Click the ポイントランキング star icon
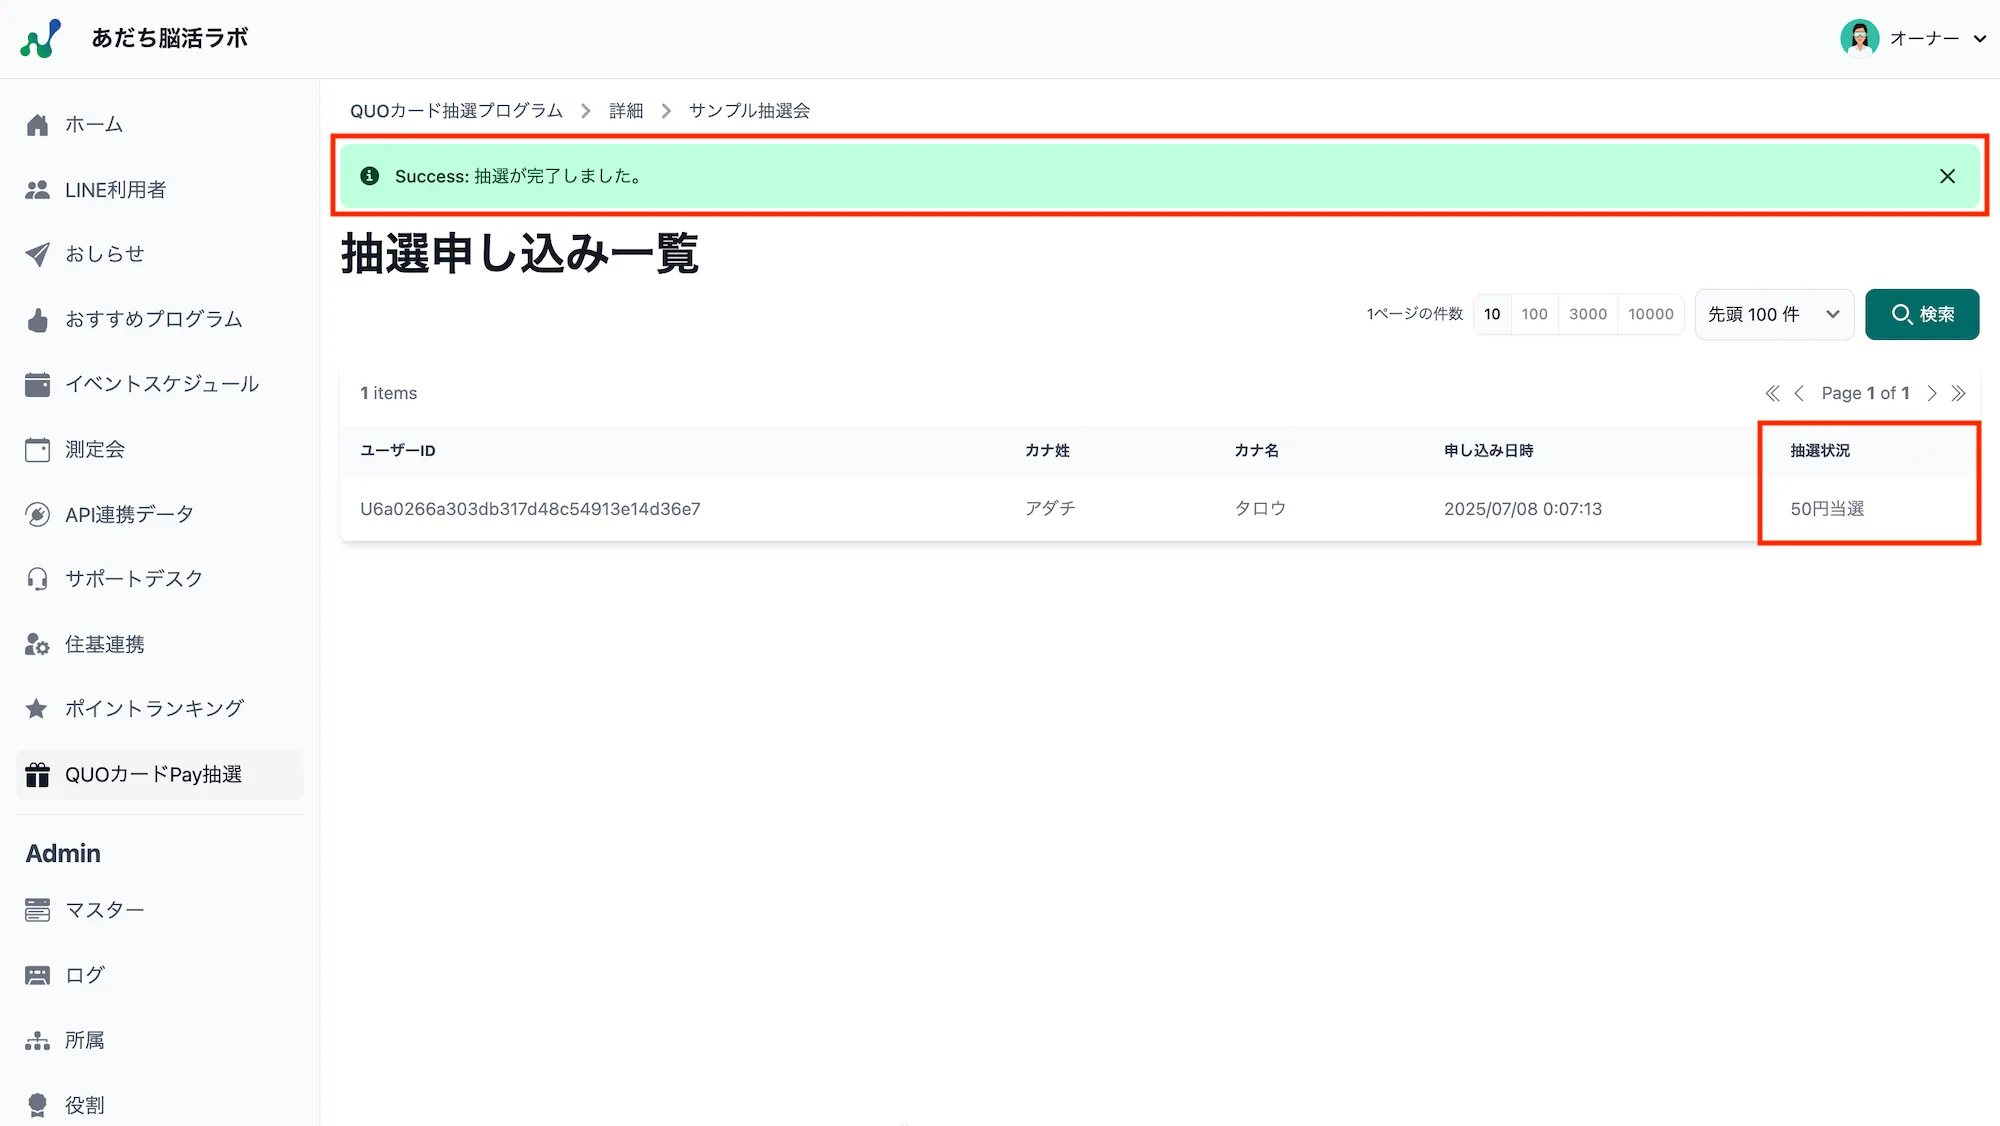This screenshot has height=1126, width=2000. pos(37,709)
